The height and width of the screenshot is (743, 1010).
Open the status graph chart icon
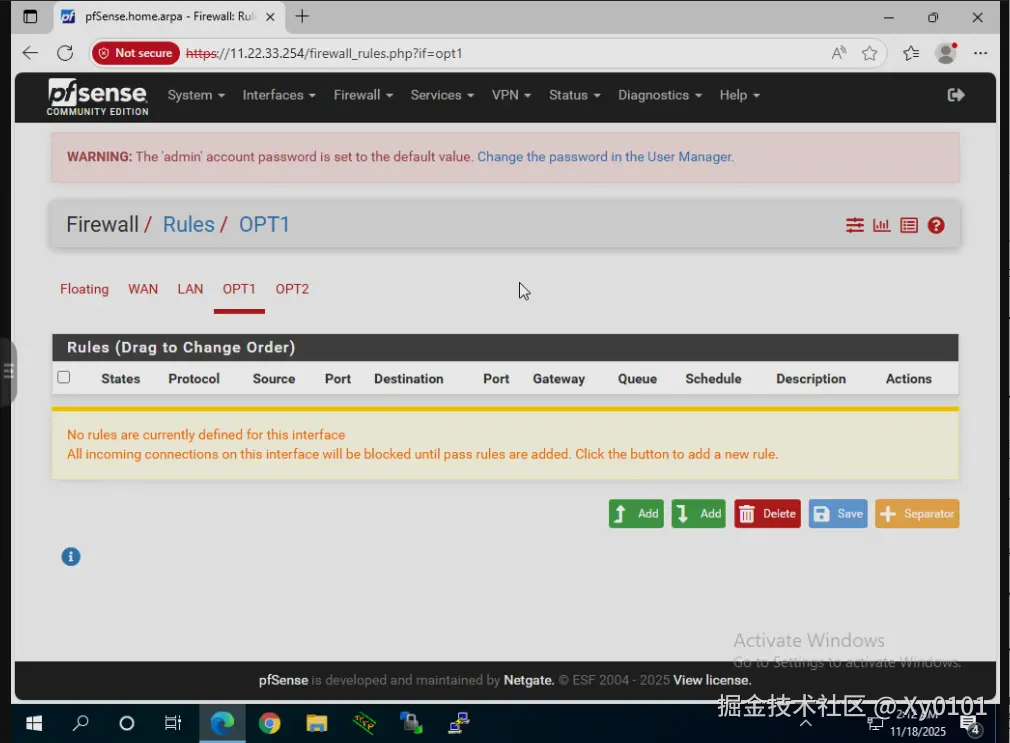pos(881,225)
